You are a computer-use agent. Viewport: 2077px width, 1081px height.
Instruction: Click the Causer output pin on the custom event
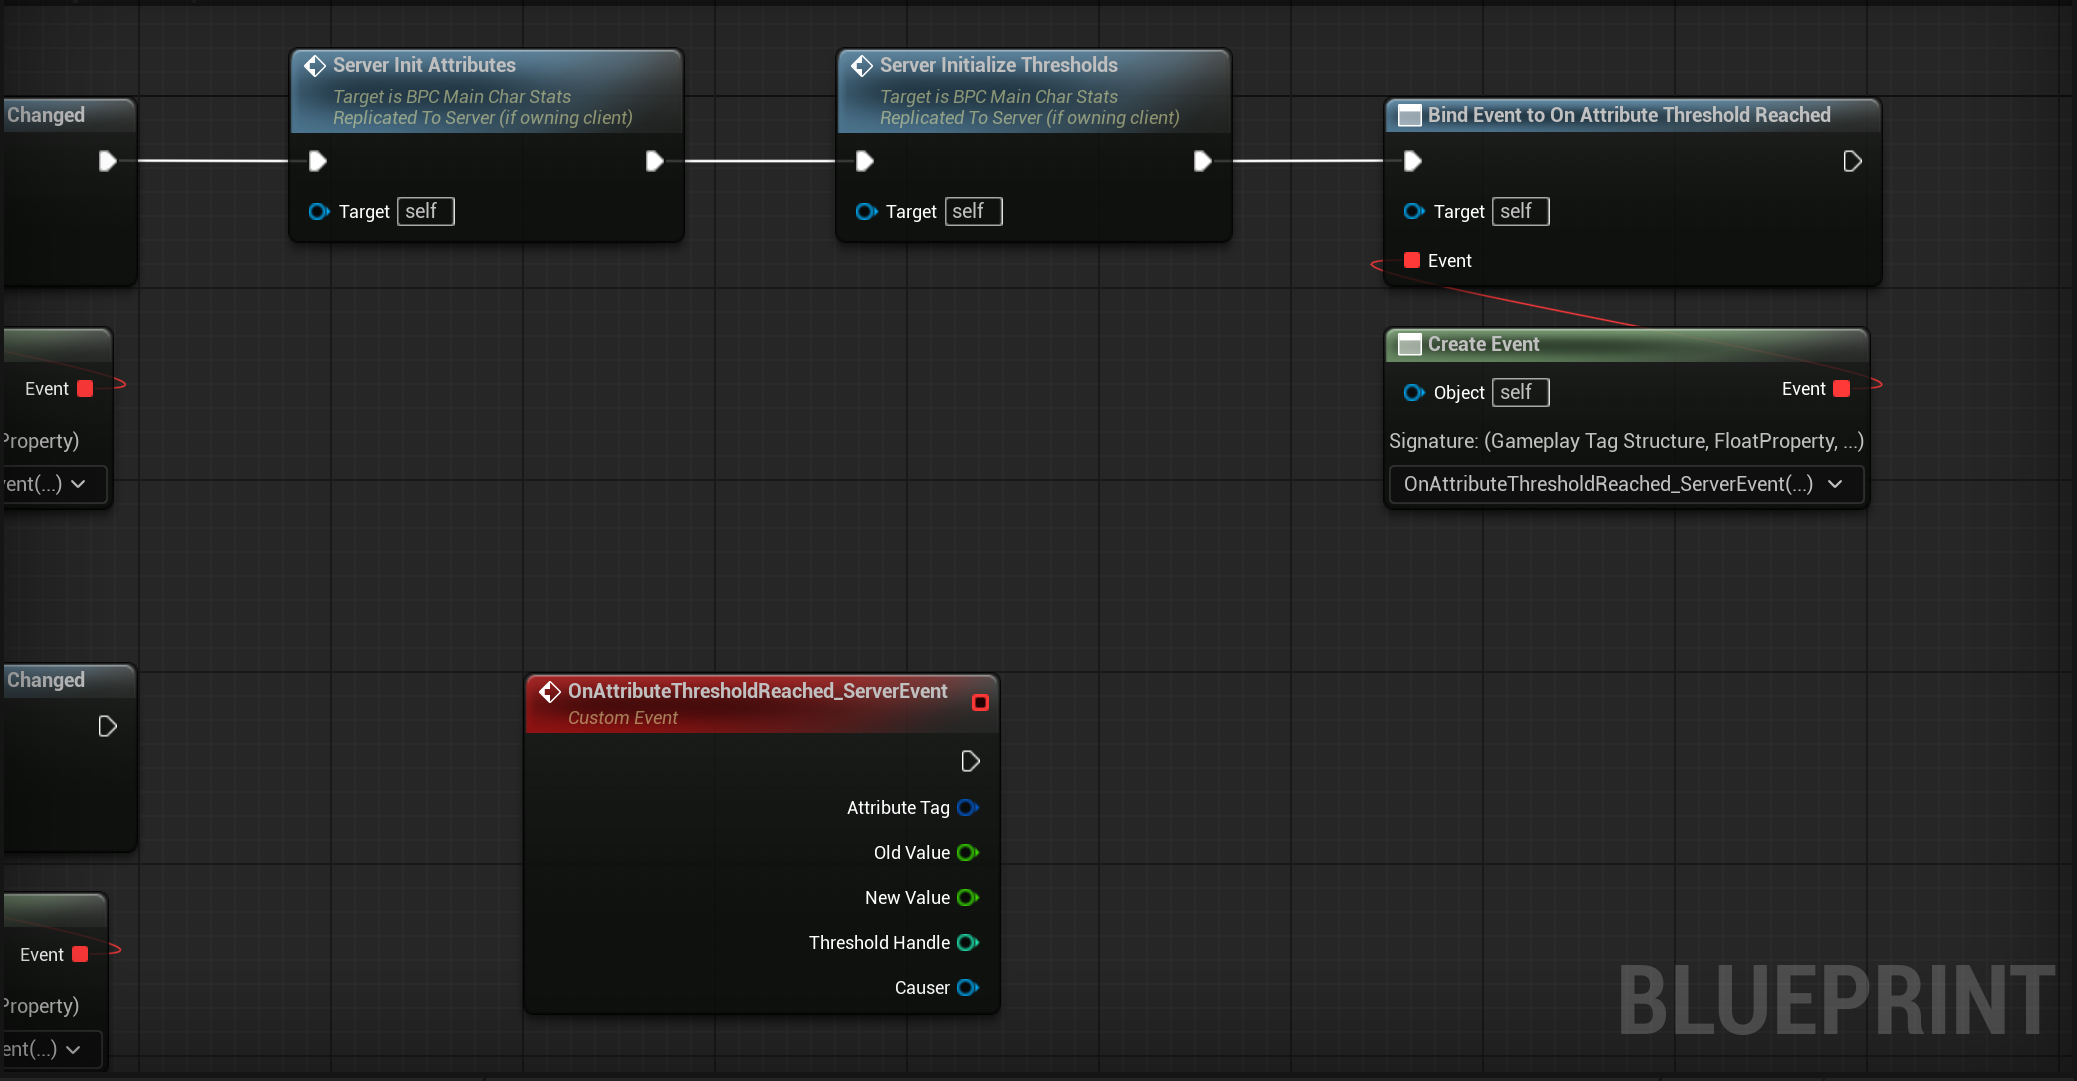pyautogui.click(x=966, y=987)
